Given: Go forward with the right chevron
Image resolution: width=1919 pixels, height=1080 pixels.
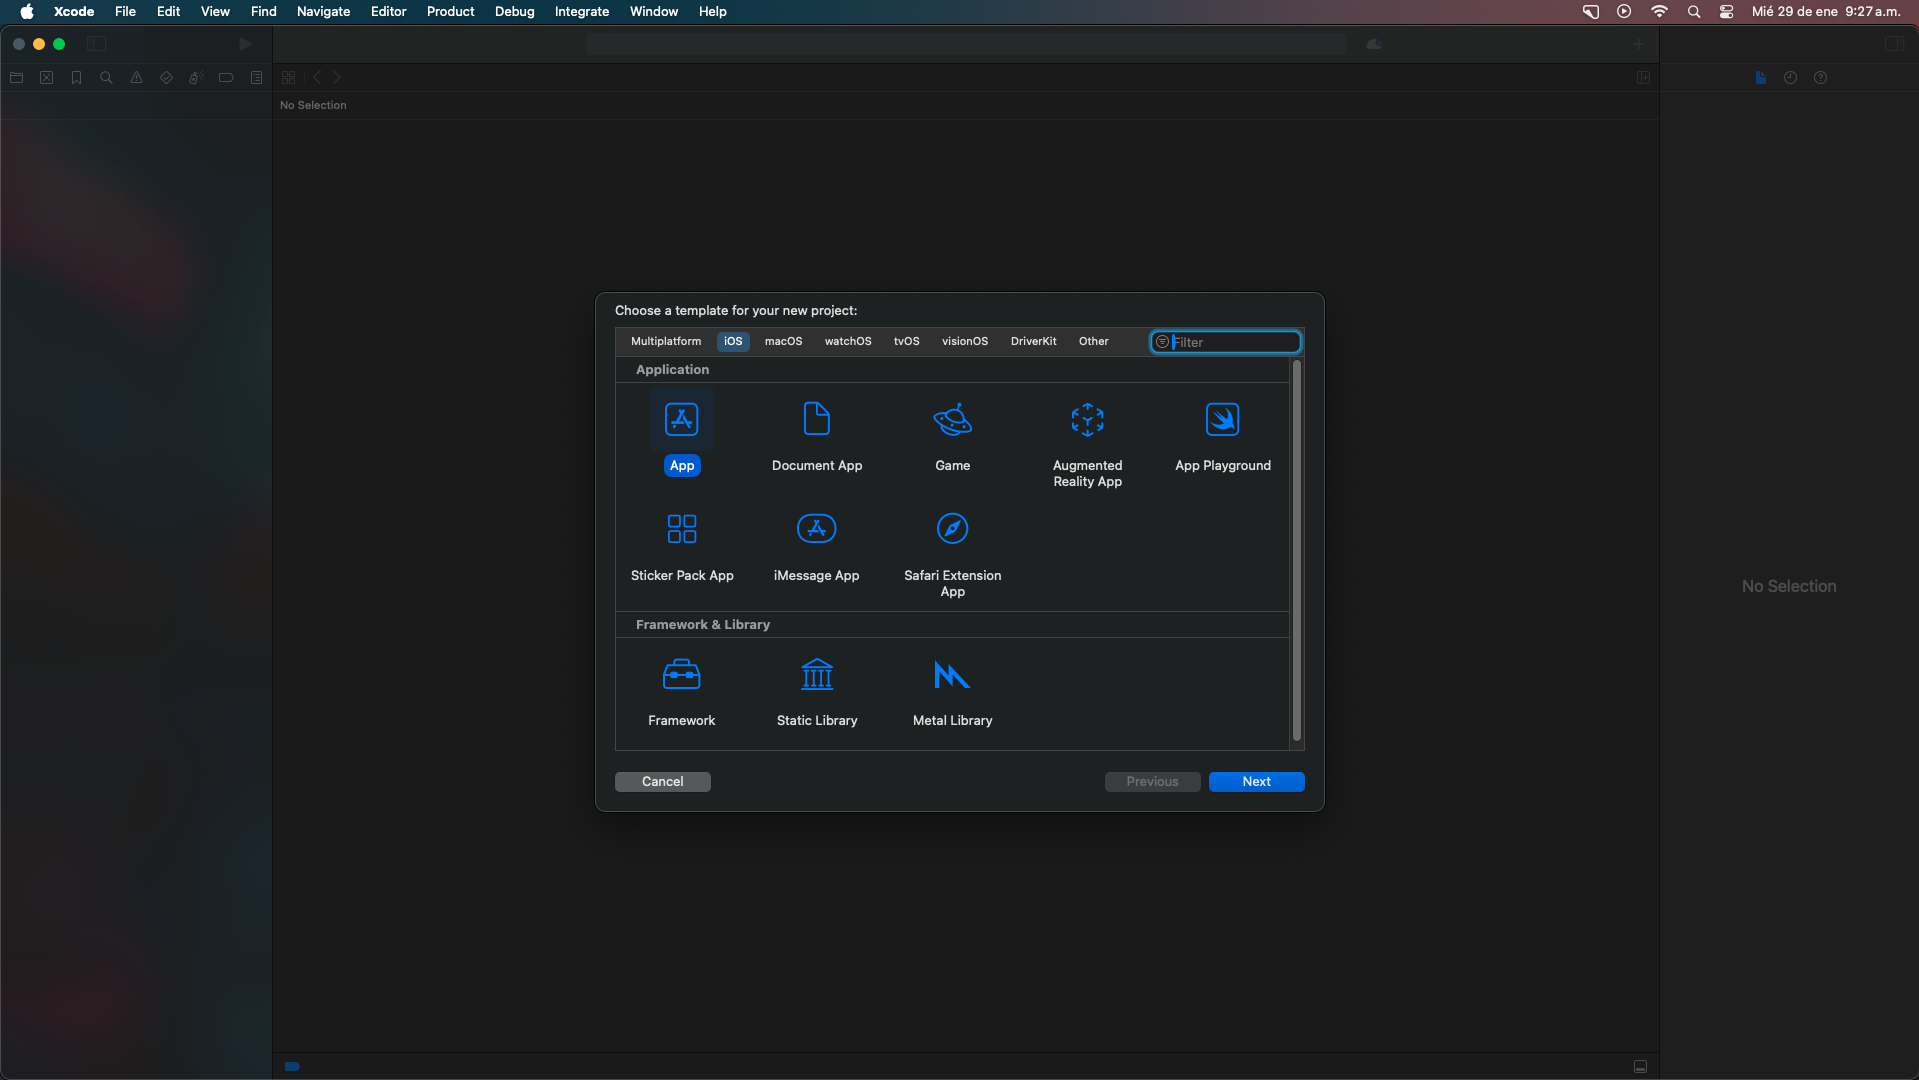Looking at the screenshot, I should [x=337, y=78].
